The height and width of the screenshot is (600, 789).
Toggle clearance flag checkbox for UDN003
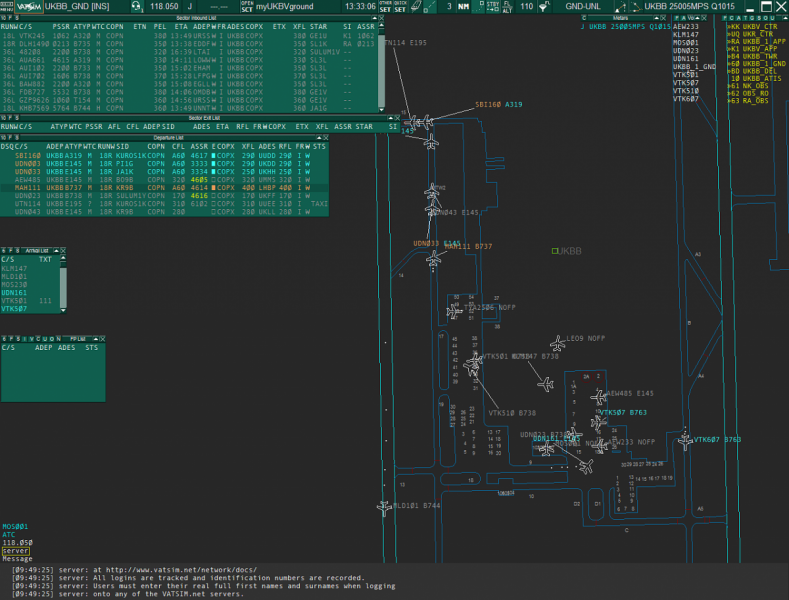[213, 164]
